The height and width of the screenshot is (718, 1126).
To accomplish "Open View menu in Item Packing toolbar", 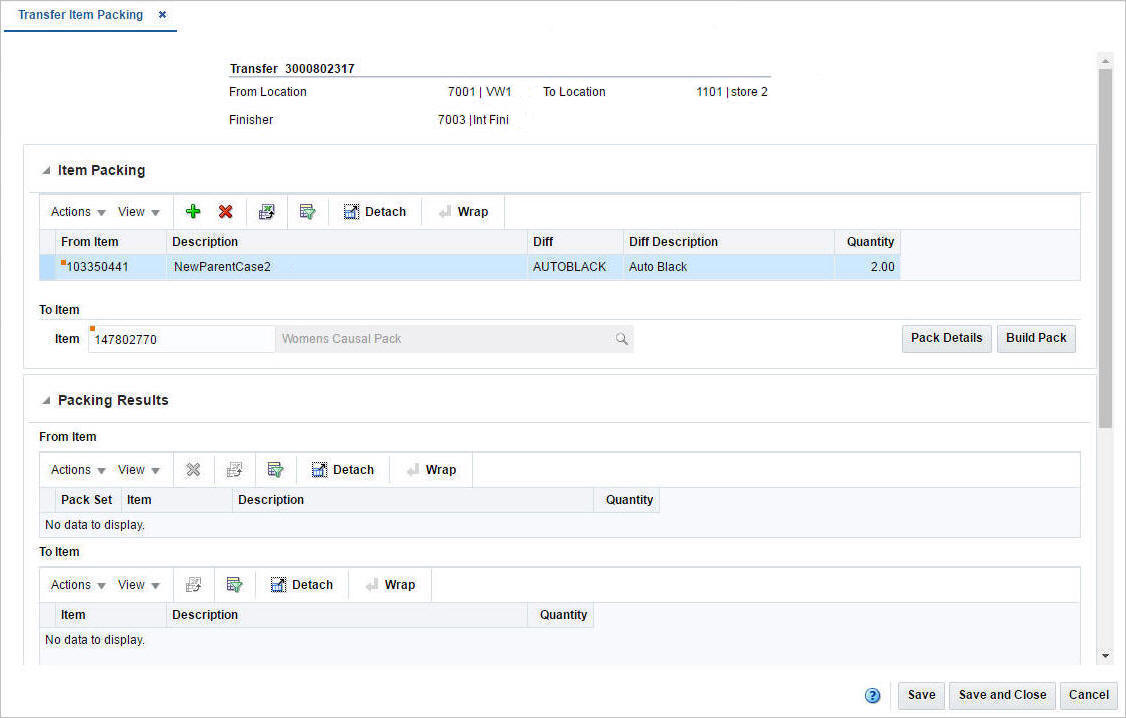I will tap(139, 212).
